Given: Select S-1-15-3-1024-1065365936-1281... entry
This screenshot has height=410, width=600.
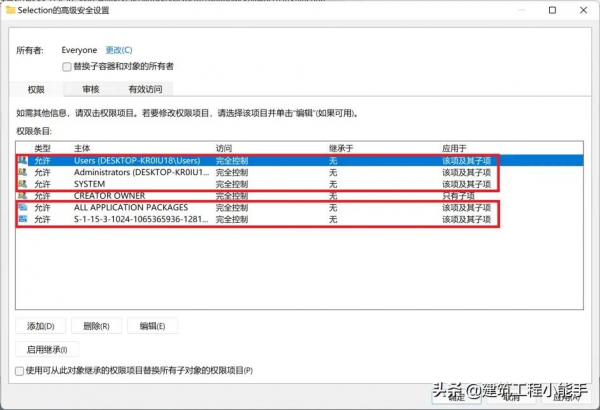Looking at the screenshot, I should point(300,219).
